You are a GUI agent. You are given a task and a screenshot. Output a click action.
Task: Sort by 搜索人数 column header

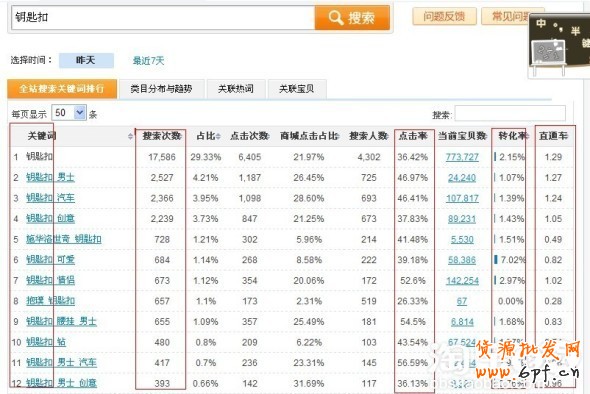click(368, 136)
